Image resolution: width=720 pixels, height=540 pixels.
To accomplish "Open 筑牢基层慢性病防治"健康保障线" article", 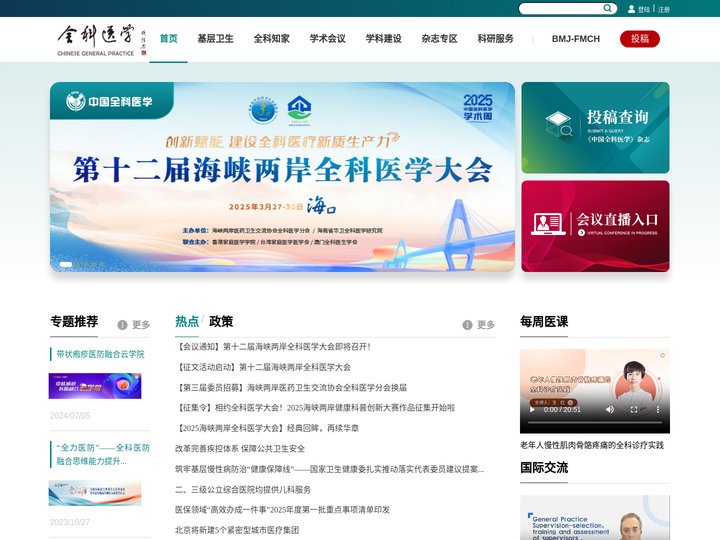I will tap(330, 469).
